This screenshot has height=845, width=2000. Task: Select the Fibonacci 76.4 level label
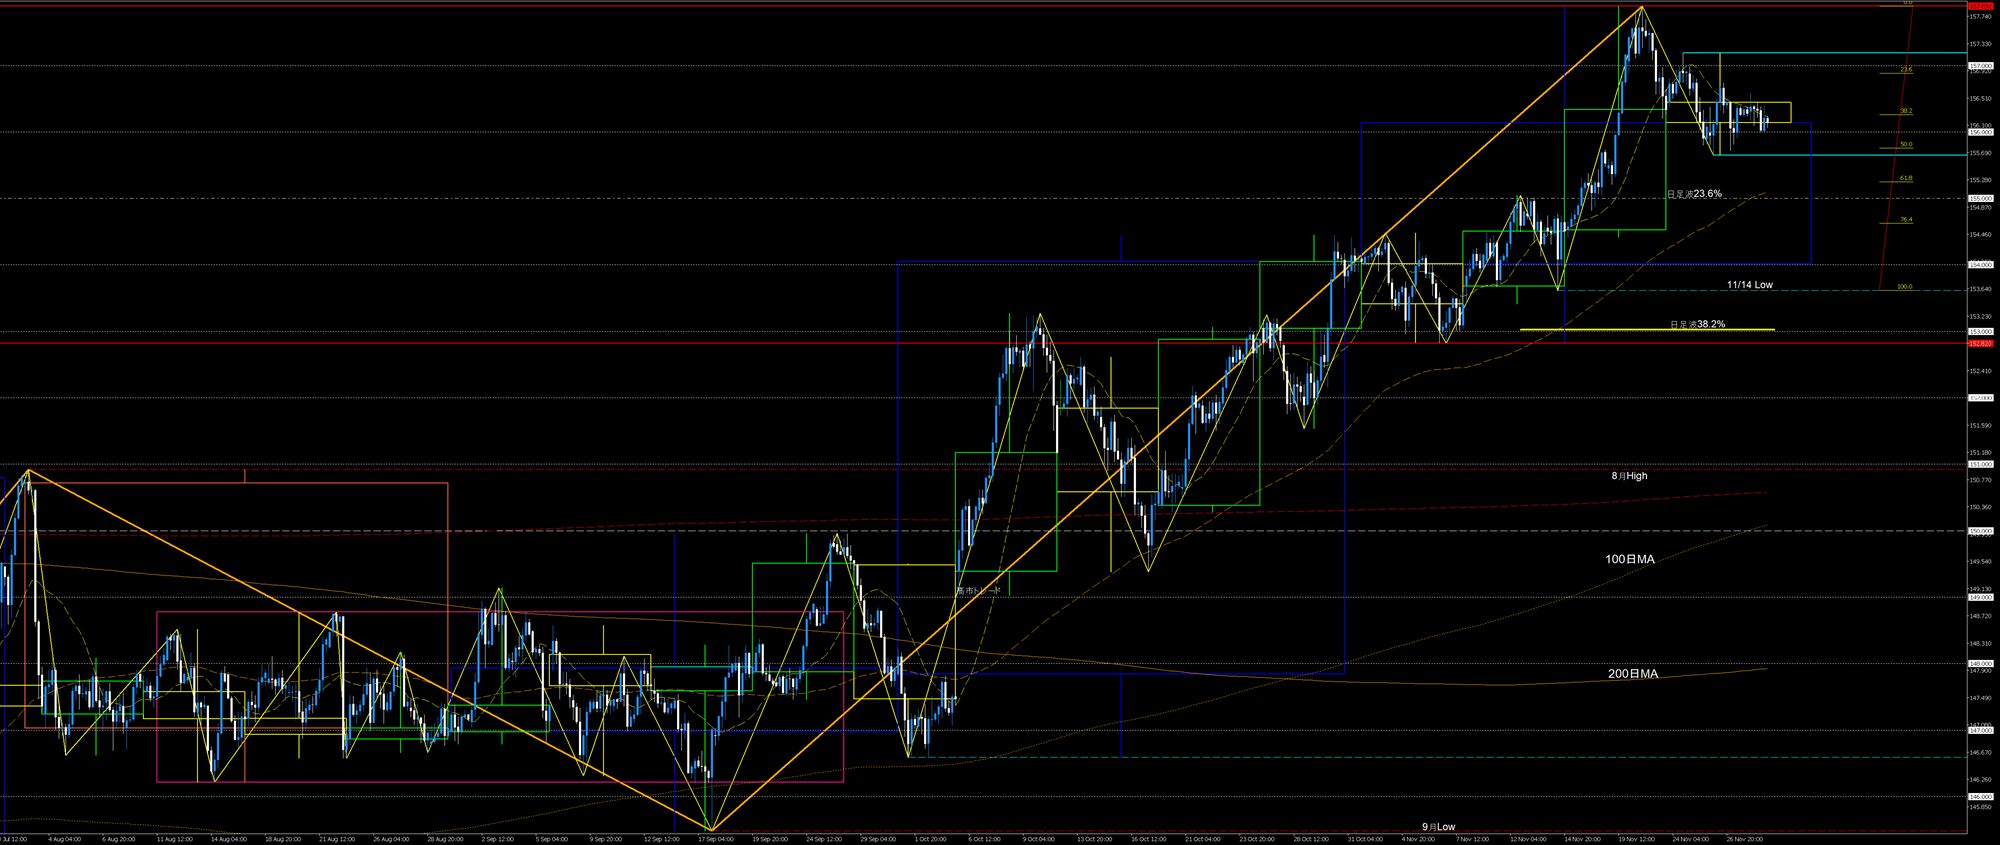click(1906, 220)
